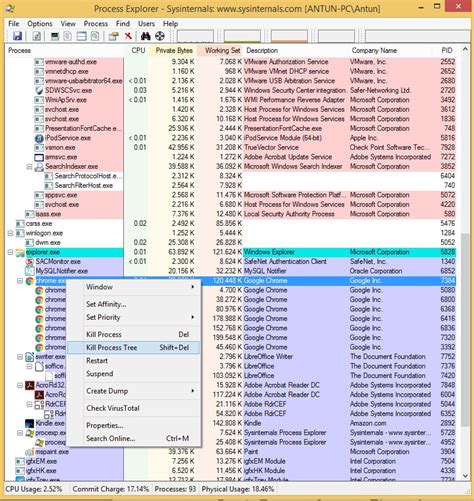This screenshot has height=501, width=474.
Task: Click the Properties toolbar icon
Action: pos(114,36)
